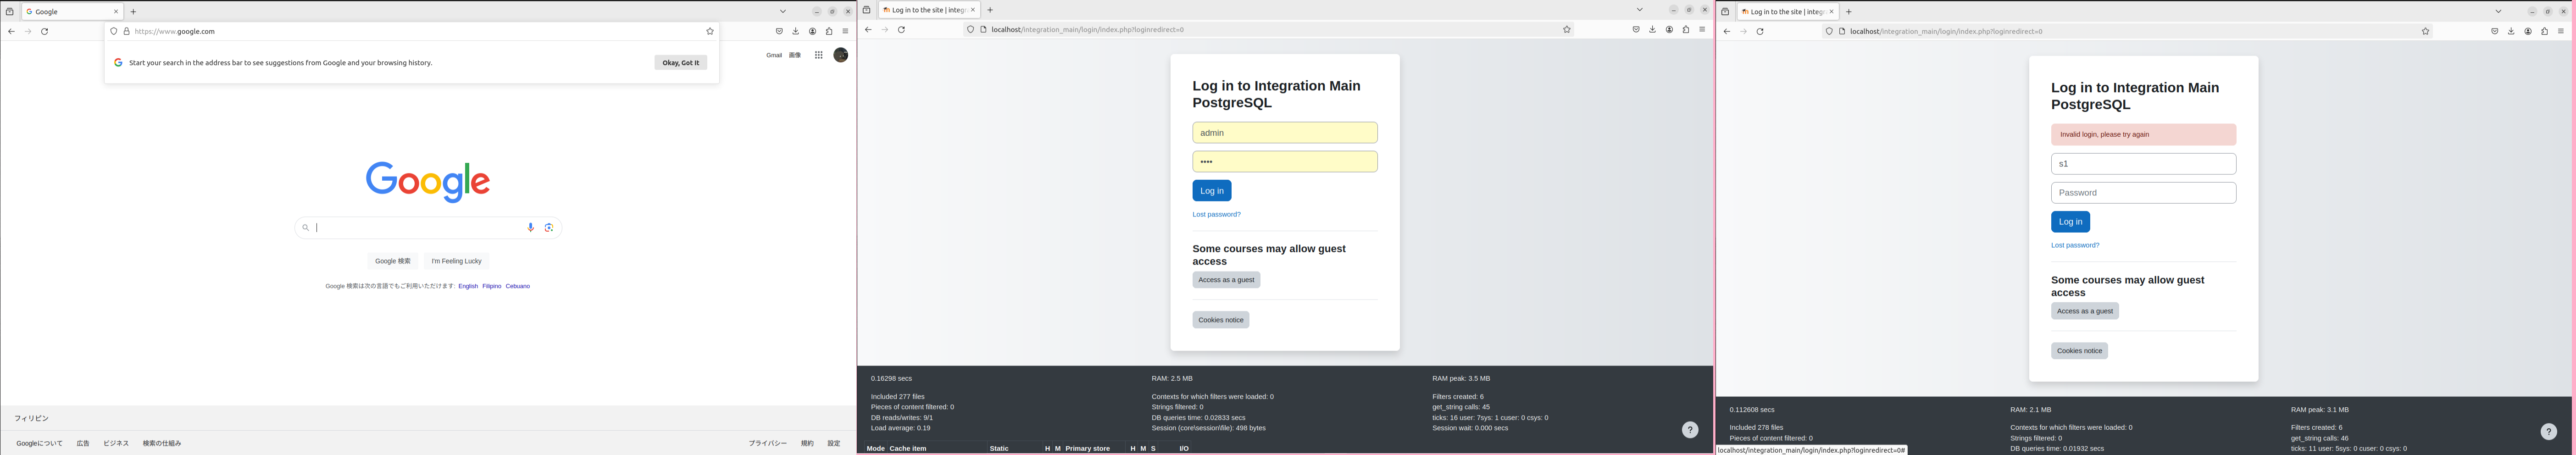Open hamburger menu in right invalid-login window

coord(2561,32)
